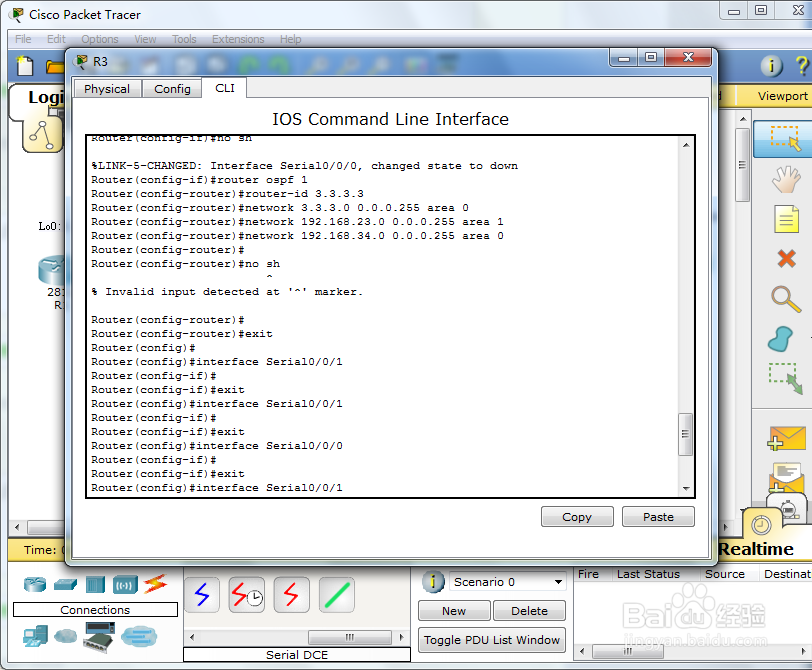812x670 pixels.
Task: Select Custom Made Devices category
Action: [99, 637]
